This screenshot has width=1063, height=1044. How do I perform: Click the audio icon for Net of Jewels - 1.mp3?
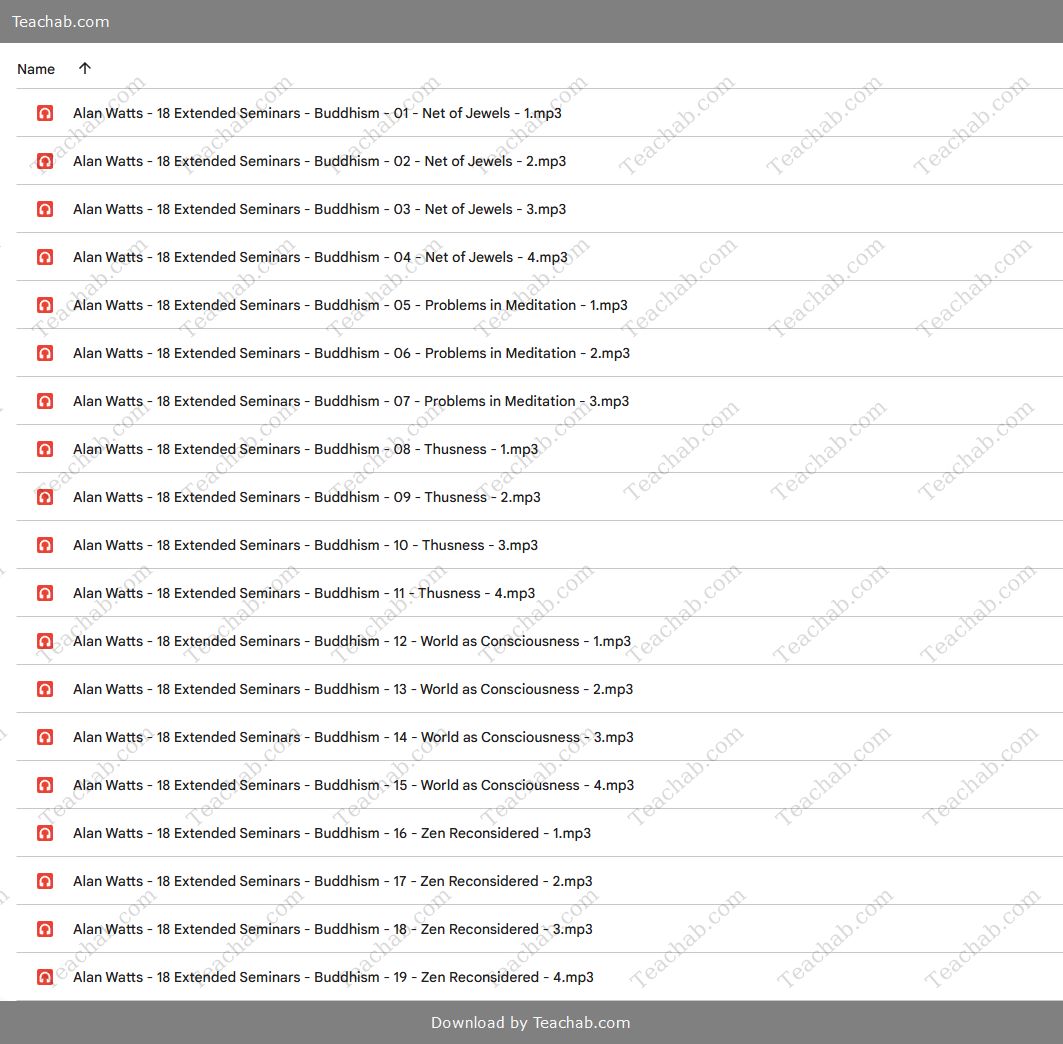(45, 113)
